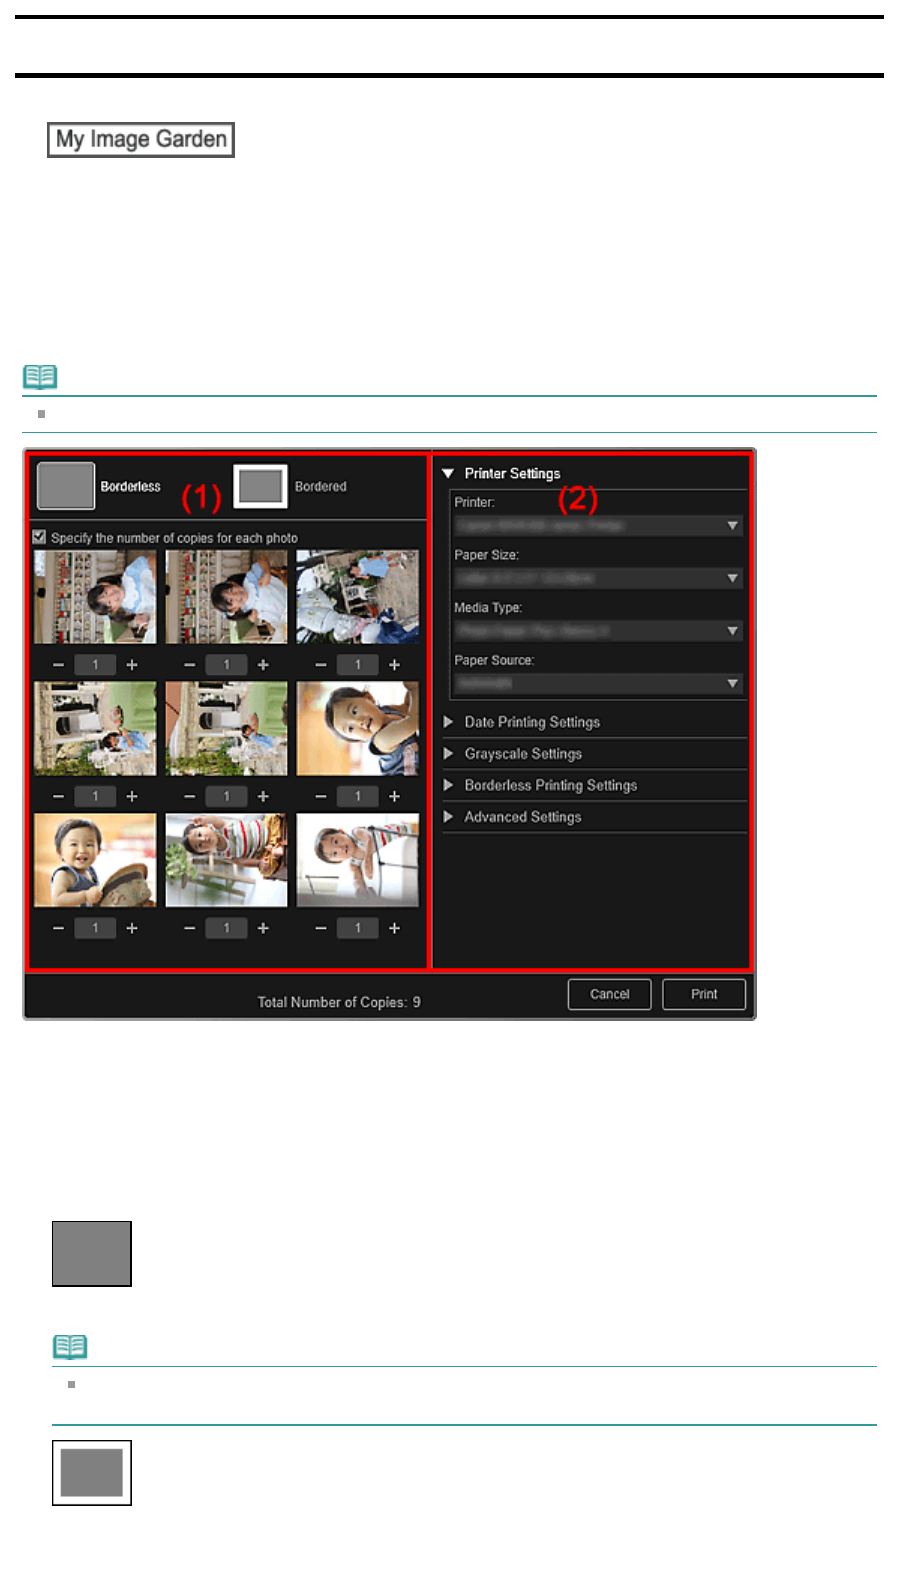The height and width of the screenshot is (1570, 899).
Task: Increase copies for third row second photo
Action: point(263,929)
